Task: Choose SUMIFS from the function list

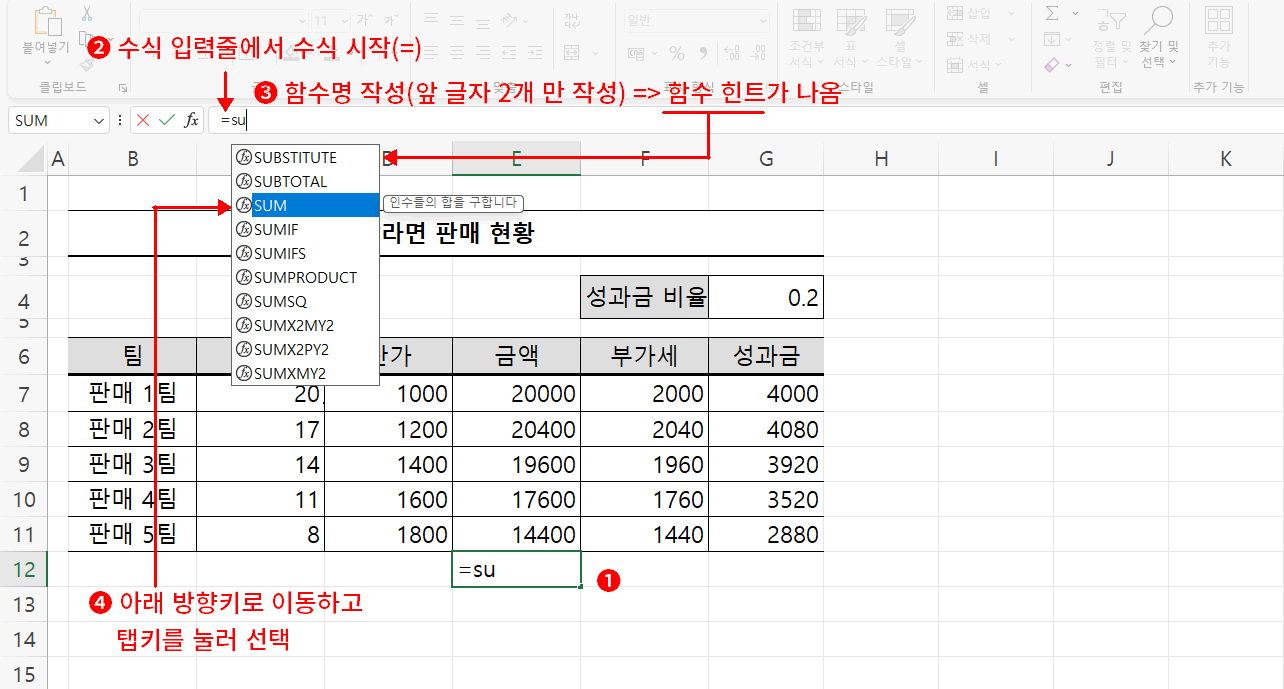Action: 305,253
